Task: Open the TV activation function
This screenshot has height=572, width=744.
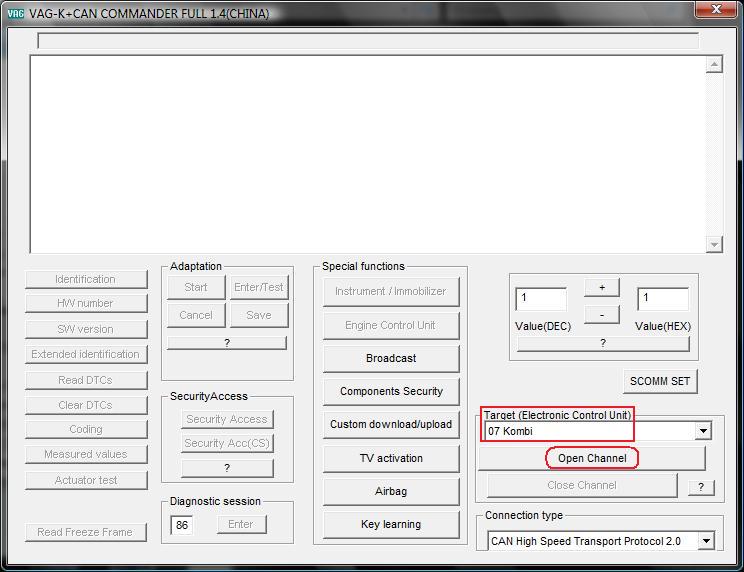Action: pyautogui.click(x=391, y=458)
